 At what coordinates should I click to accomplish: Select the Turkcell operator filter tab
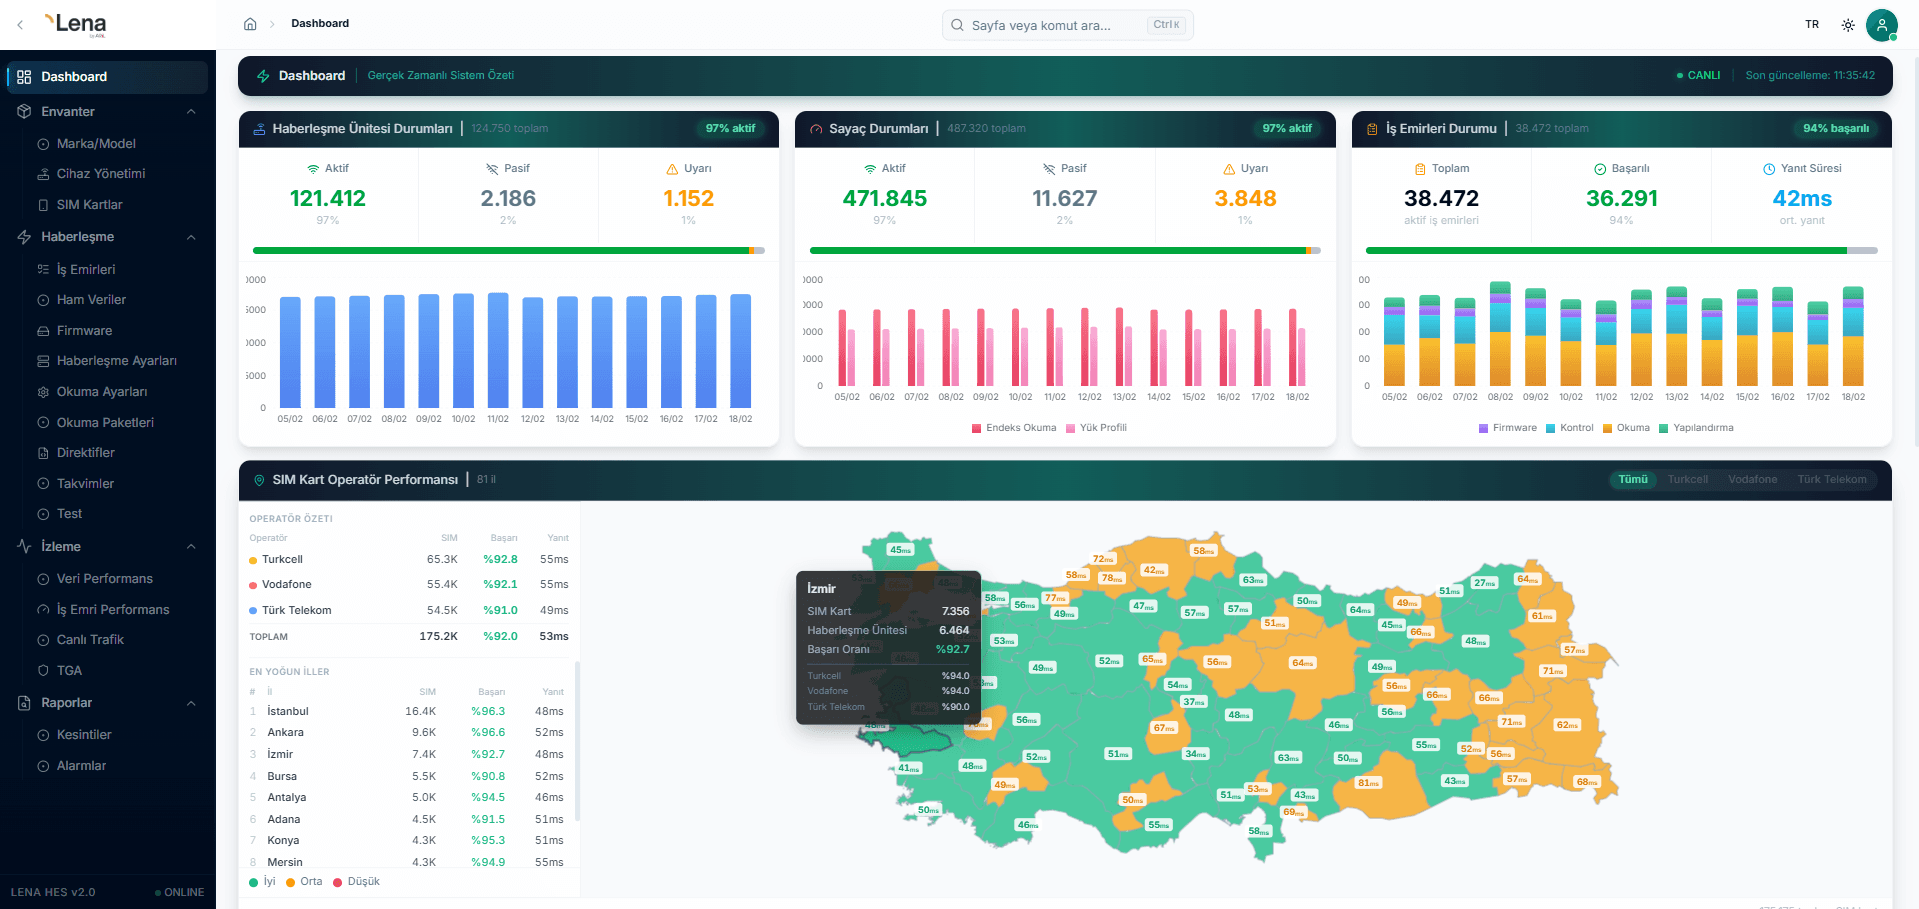click(1687, 480)
